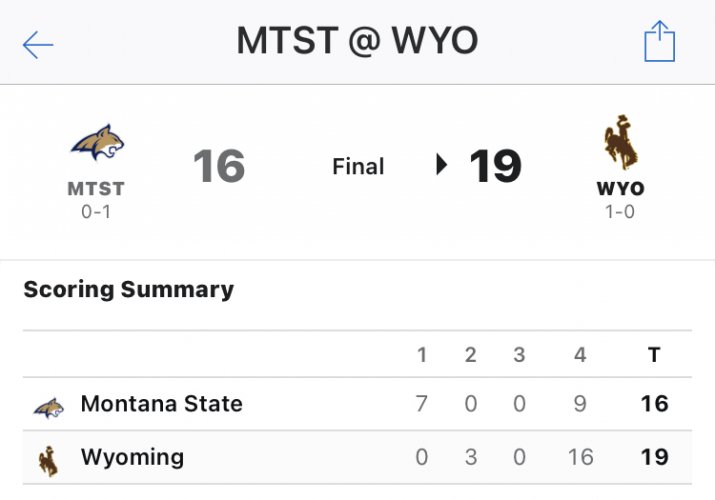Image resolution: width=715 pixels, height=500 pixels.
Task: Tap the winner arrow indicator beside 19
Action: [441, 165]
